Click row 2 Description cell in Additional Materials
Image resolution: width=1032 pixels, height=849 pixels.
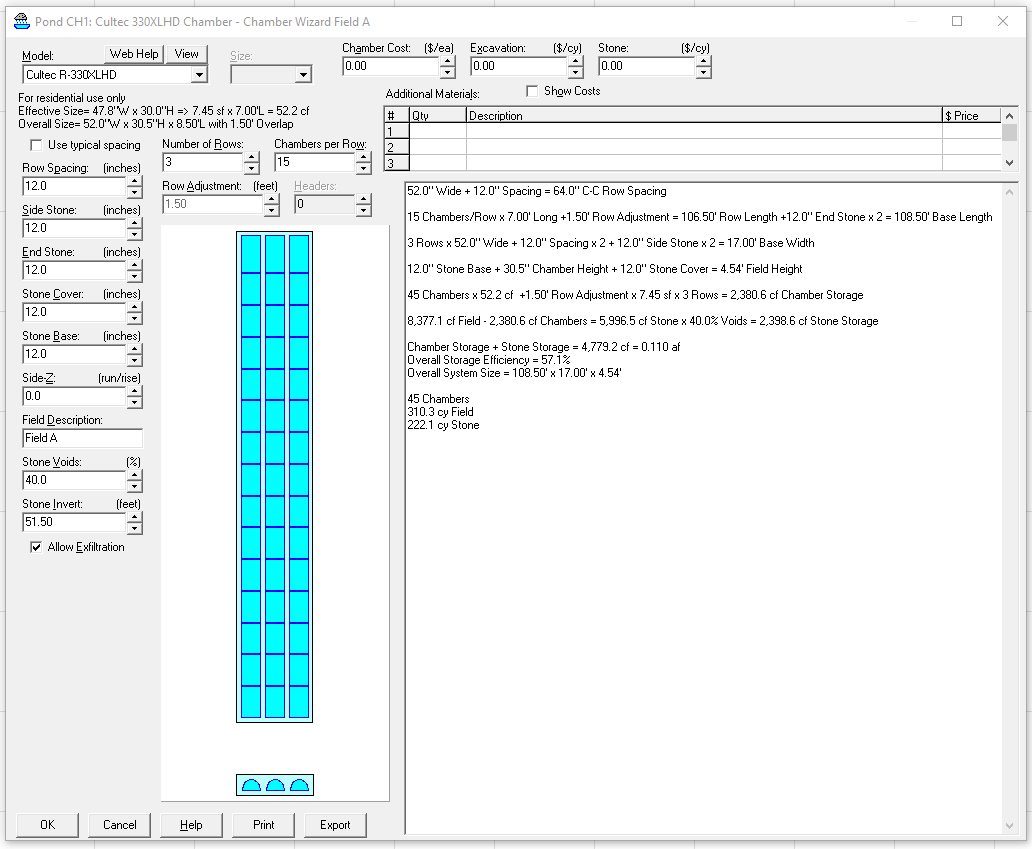704,147
